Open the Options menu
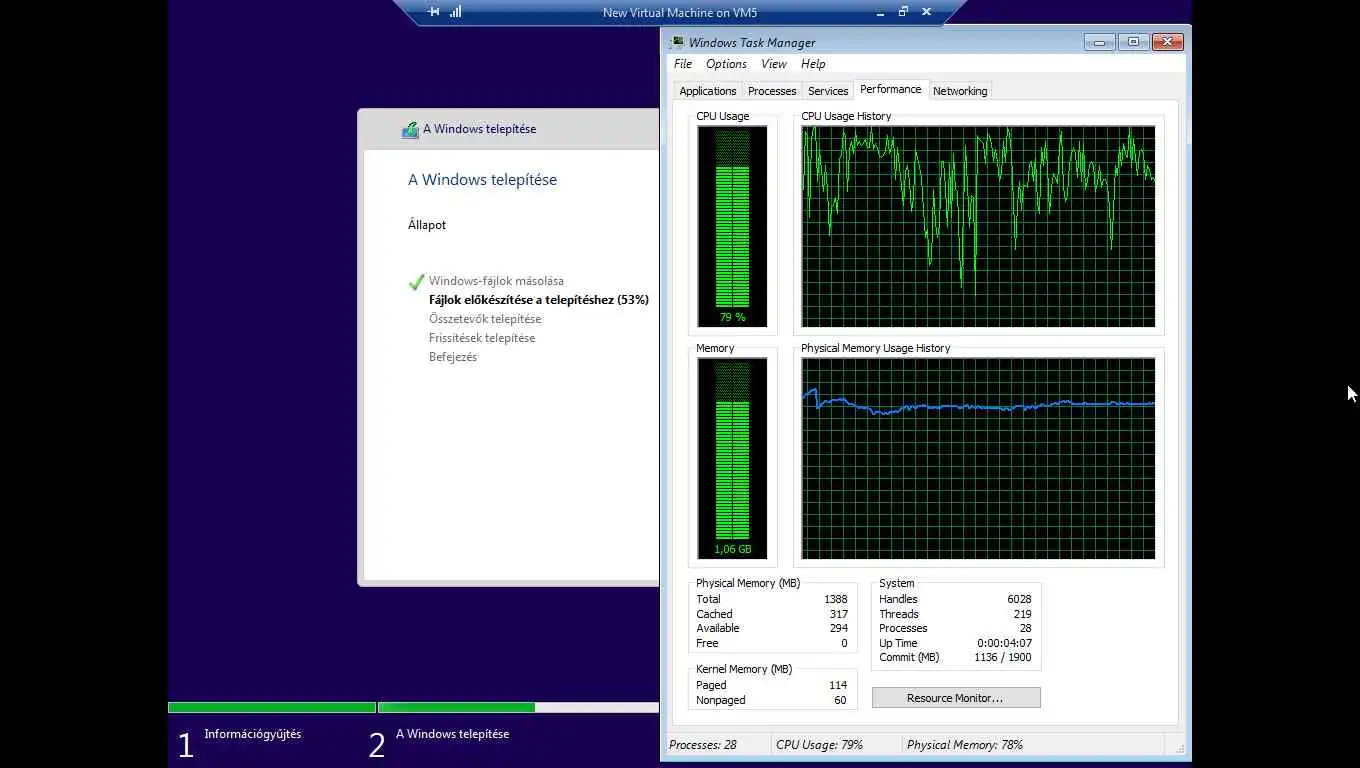1360x768 pixels. [x=727, y=64]
